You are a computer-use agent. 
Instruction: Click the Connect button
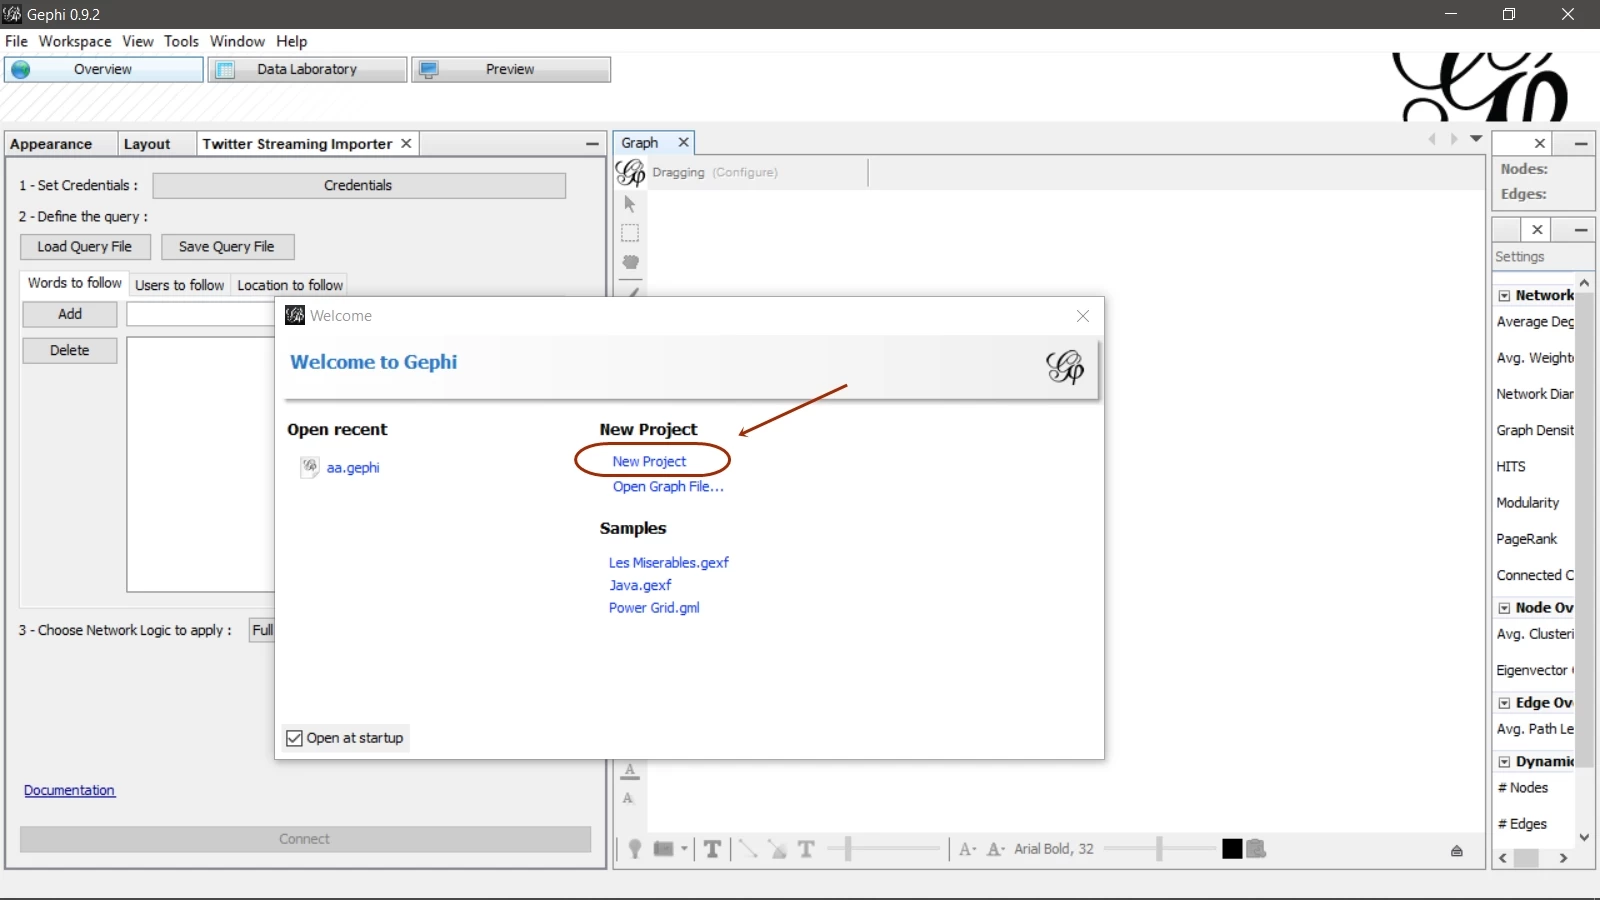305,839
